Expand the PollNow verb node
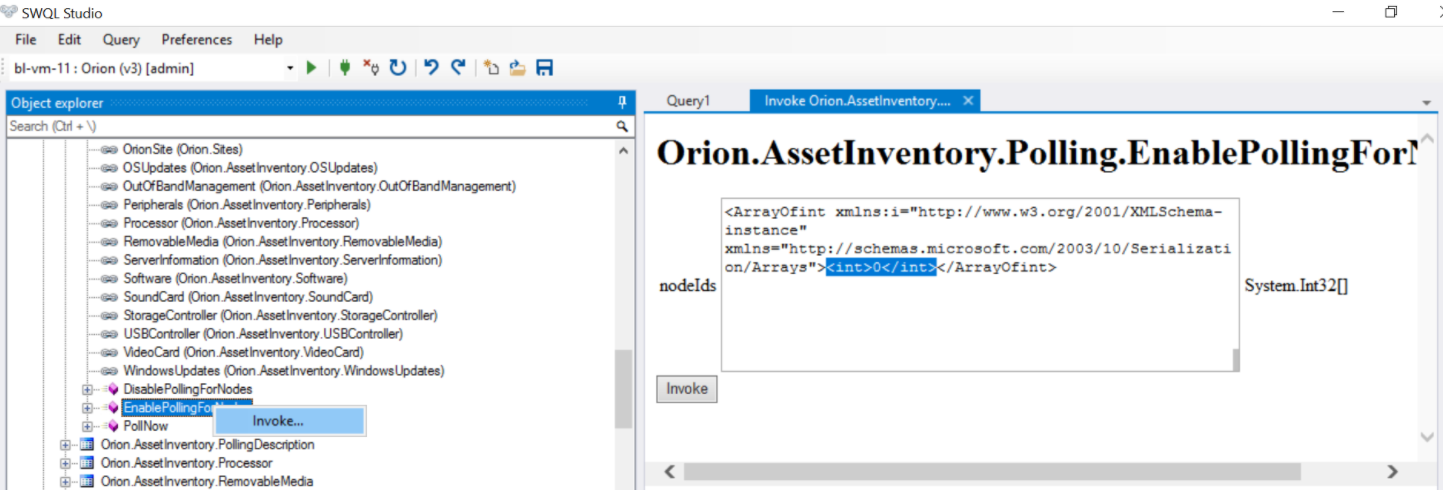The image size is (1443, 490). [88, 426]
